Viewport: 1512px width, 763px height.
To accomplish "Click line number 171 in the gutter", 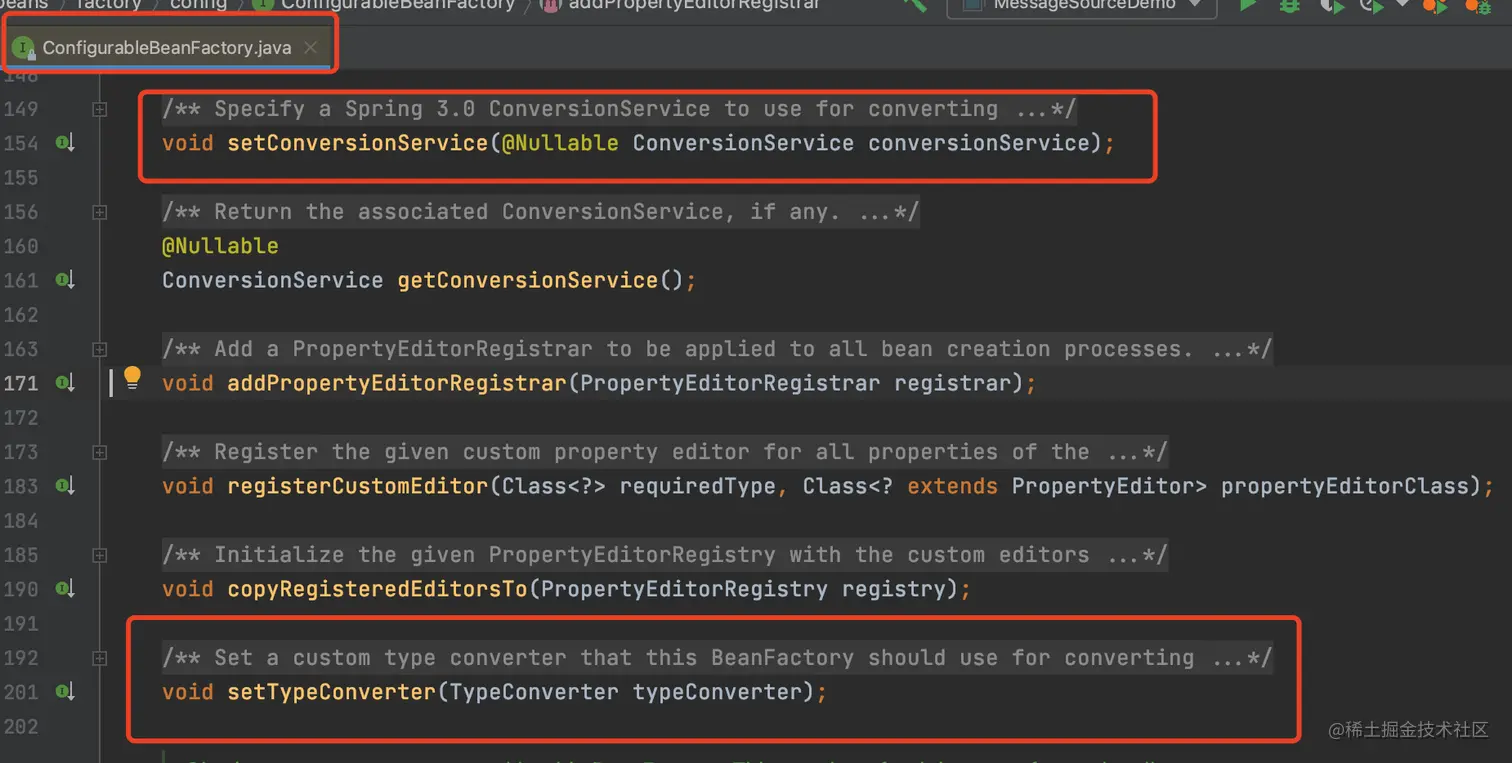I will (x=22, y=383).
